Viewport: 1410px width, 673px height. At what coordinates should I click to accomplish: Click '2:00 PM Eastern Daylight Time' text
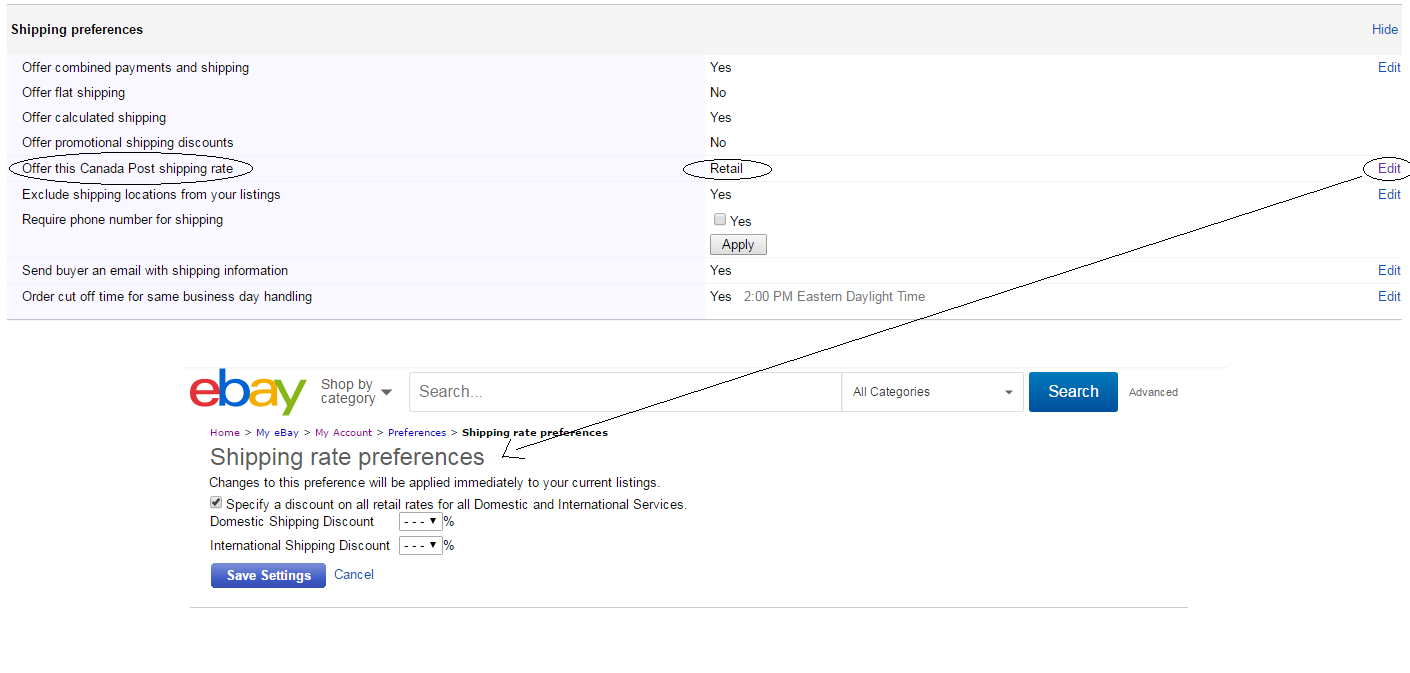(834, 297)
